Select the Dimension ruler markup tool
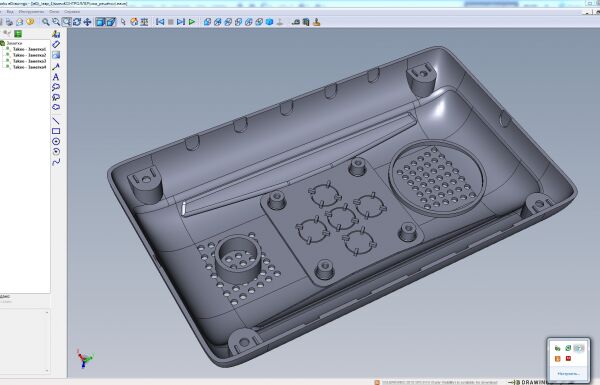The width and height of the screenshot is (600, 385). (x=56, y=44)
